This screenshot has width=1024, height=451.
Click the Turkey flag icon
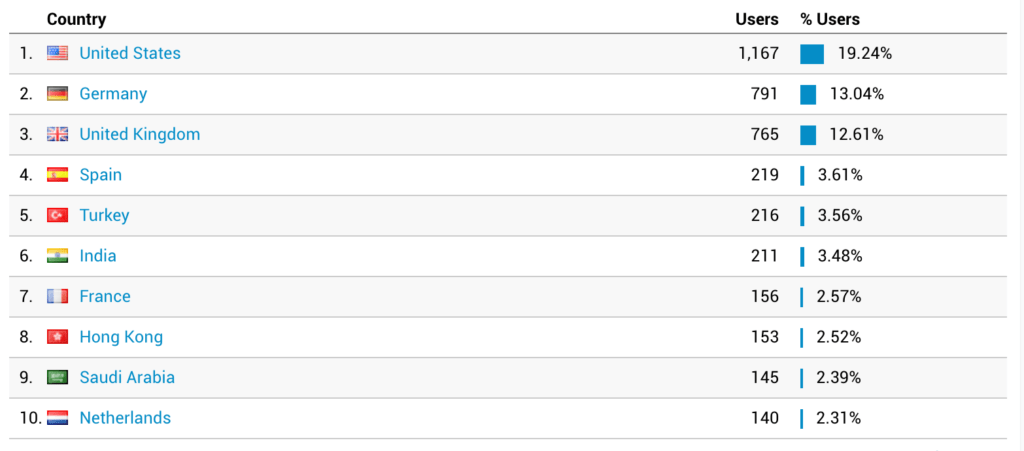[x=57, y=215]
